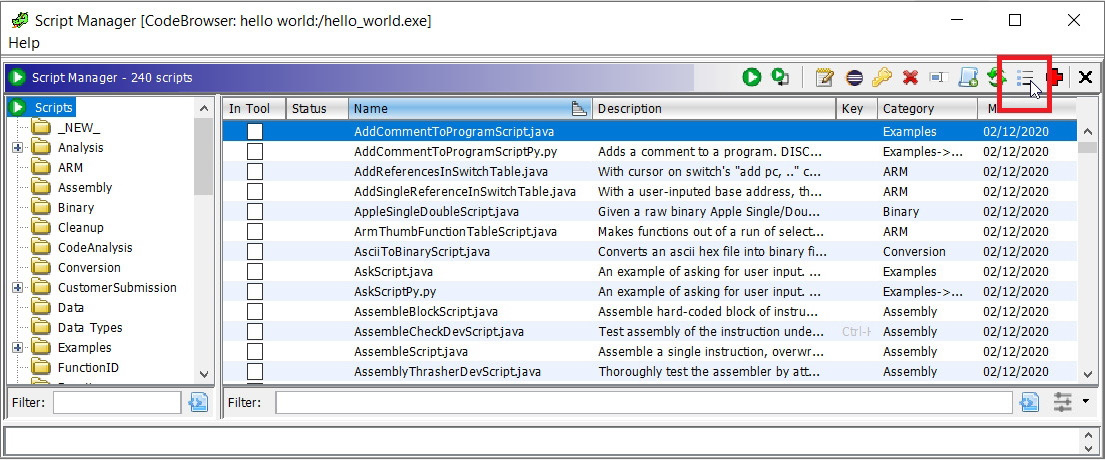Screen dimensions: 1105x460
Task: Click the Ctrl-H key binding cell
Action: (857, 332)
